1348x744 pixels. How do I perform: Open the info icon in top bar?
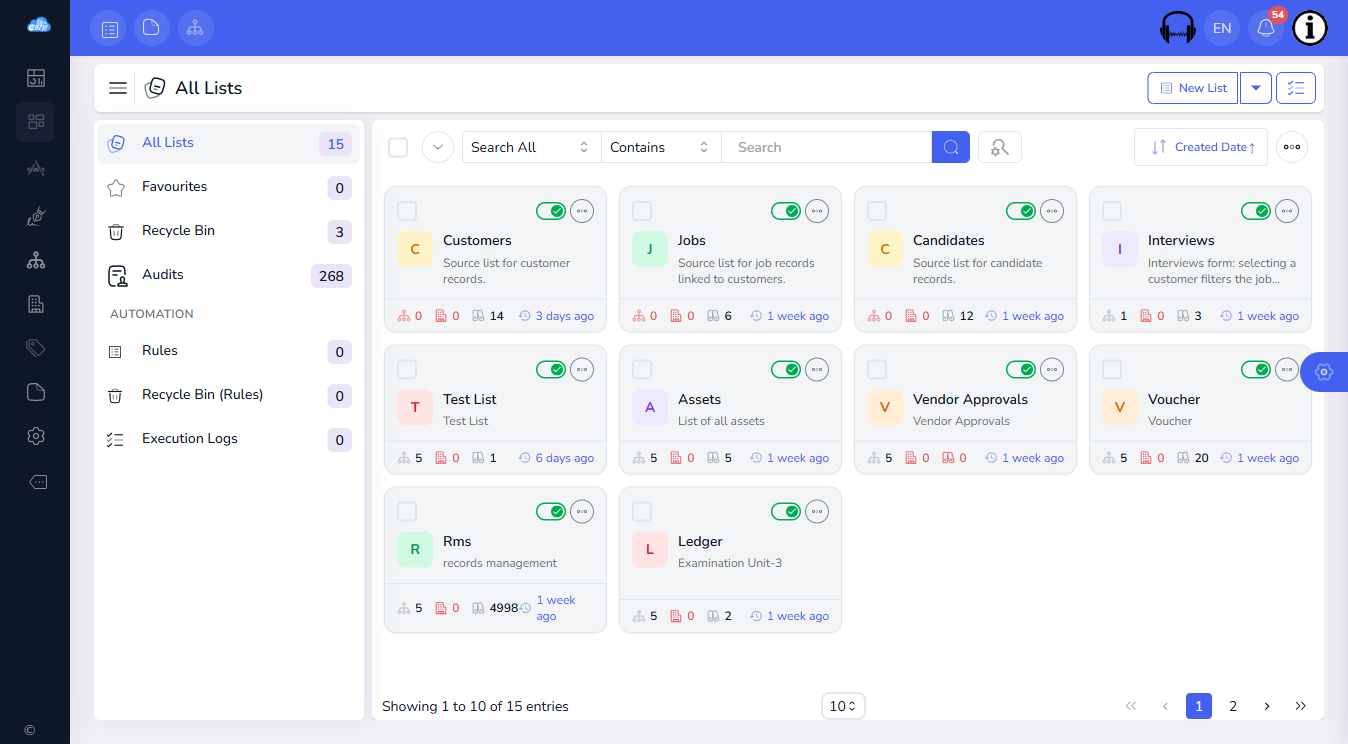point(1310,28)
